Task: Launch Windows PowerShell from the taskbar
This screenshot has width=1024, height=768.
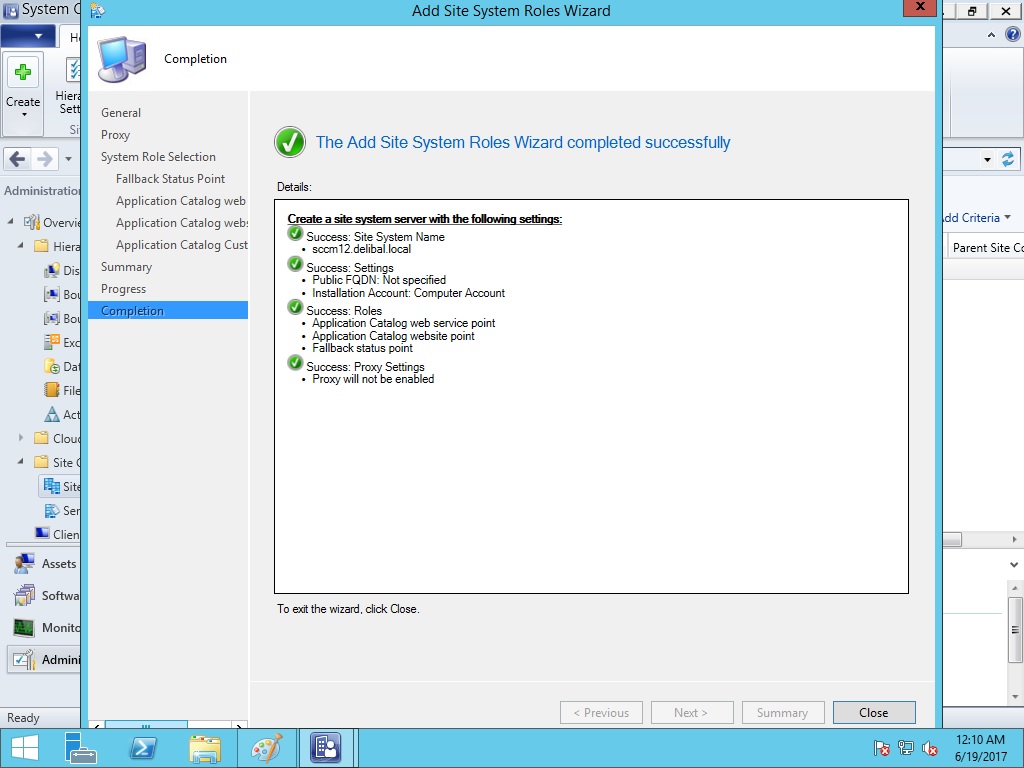Action: pos(143,747)
